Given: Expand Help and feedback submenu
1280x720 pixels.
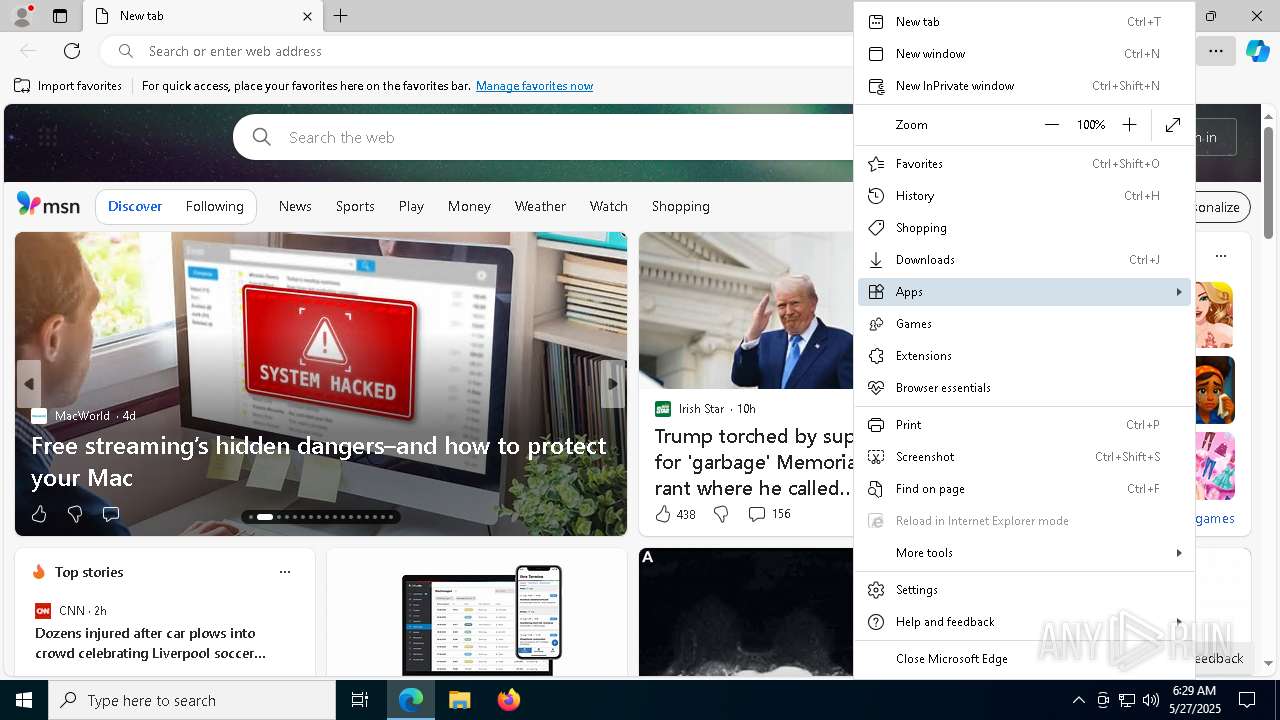Looking at the screenshot, I should pyautogui.click(x=1024, y=622).
